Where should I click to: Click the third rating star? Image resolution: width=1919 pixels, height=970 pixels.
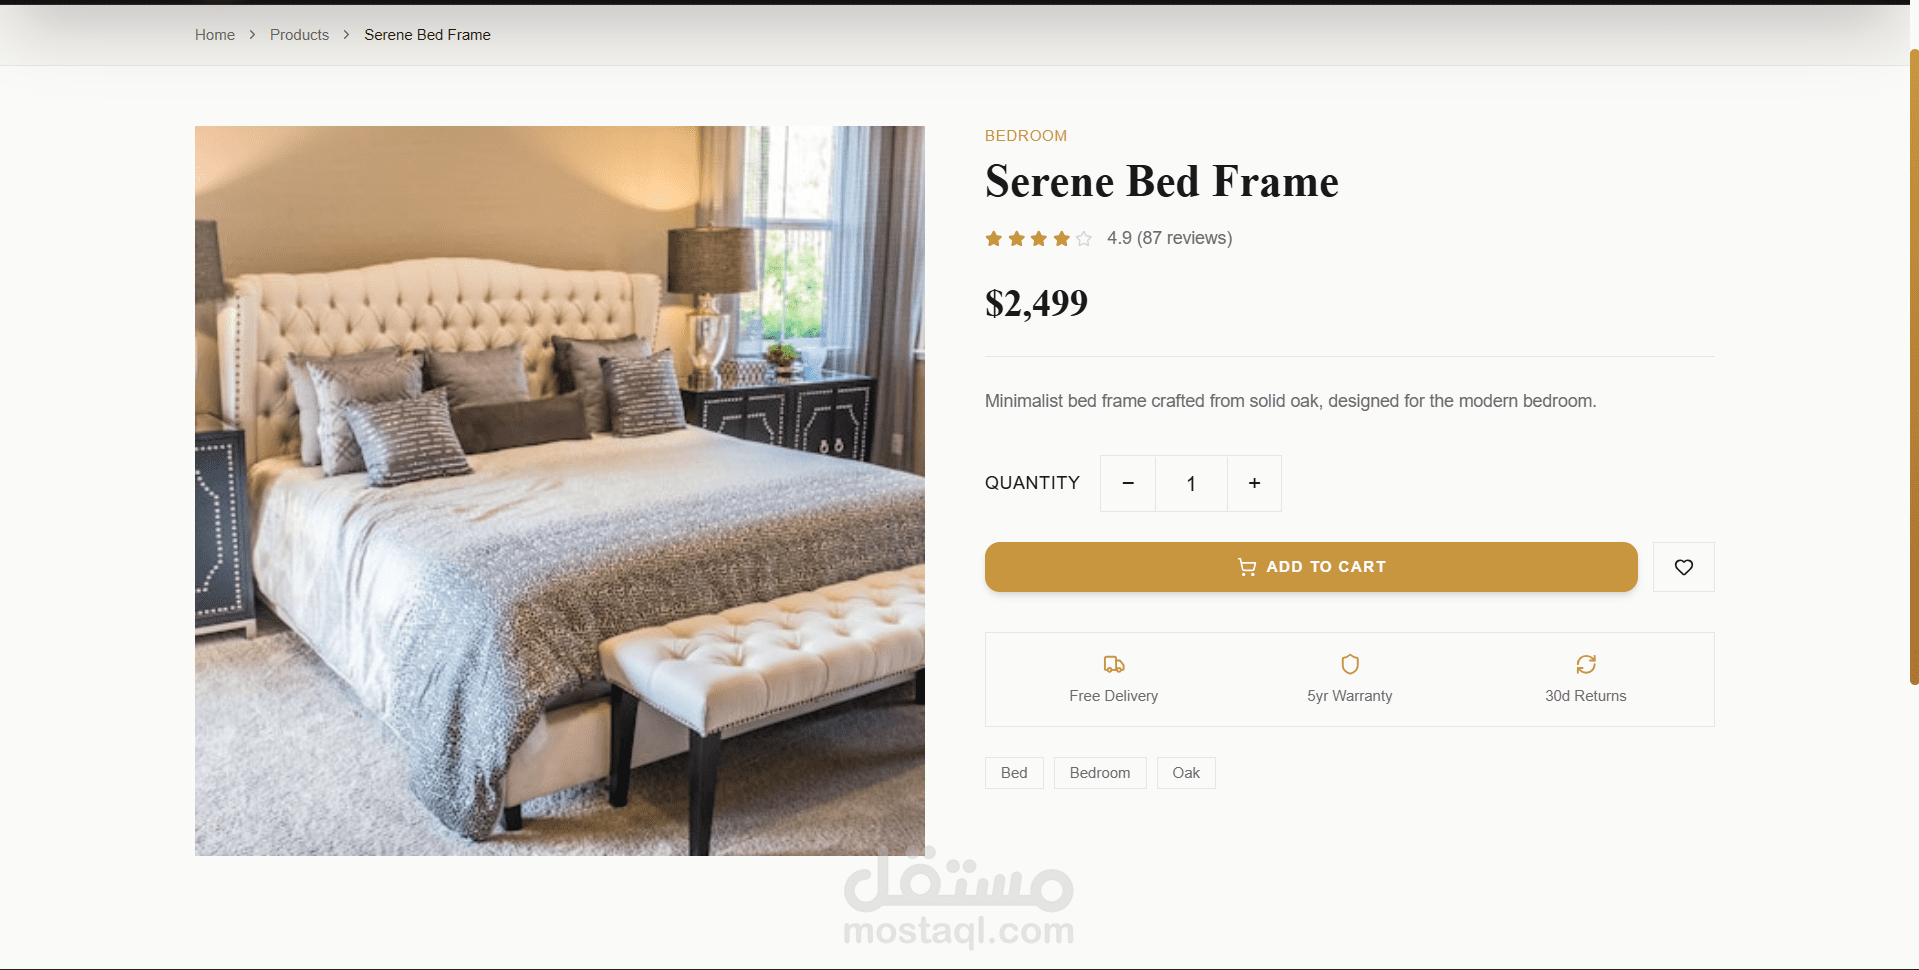click(1038, 238)
